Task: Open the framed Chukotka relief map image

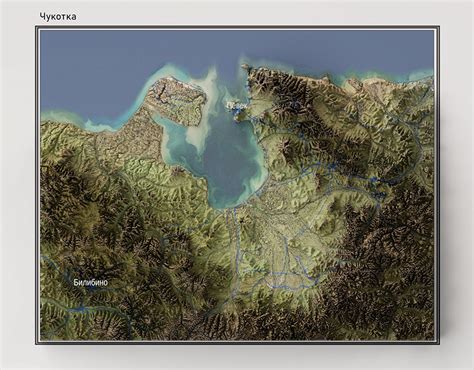Action: pos(237,185)
